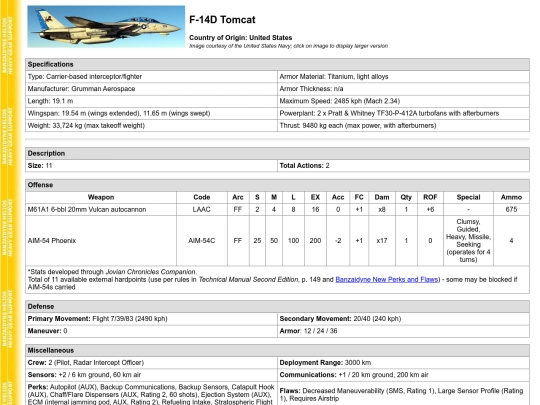Screen dimensions: 540x405
Task: Click the 'Maneuver: 0' cell
Action: click(x=151, y=331)
